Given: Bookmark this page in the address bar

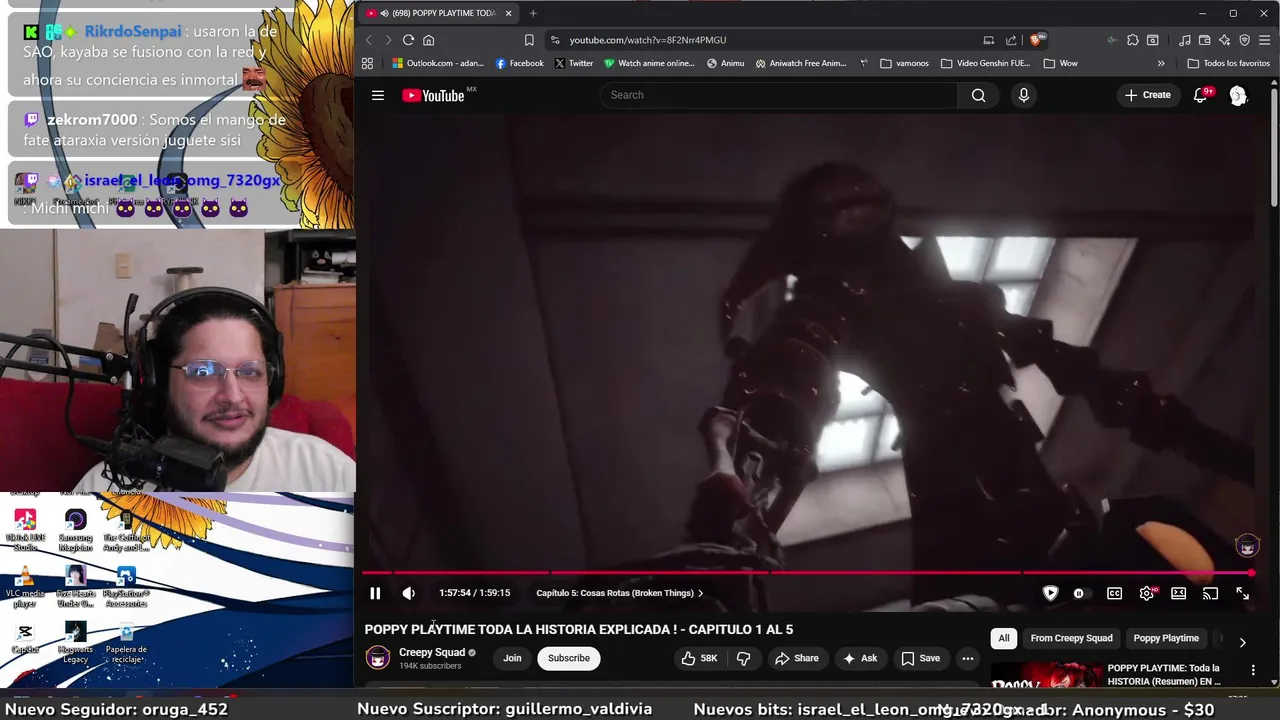Looking at the screenshot, I should 529,40.
